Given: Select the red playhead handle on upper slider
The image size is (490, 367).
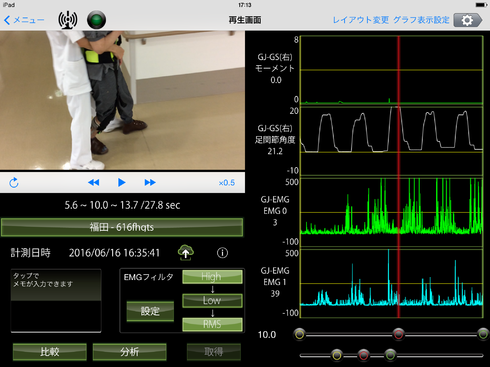Looking at the screenshot, I should [398, 334].
